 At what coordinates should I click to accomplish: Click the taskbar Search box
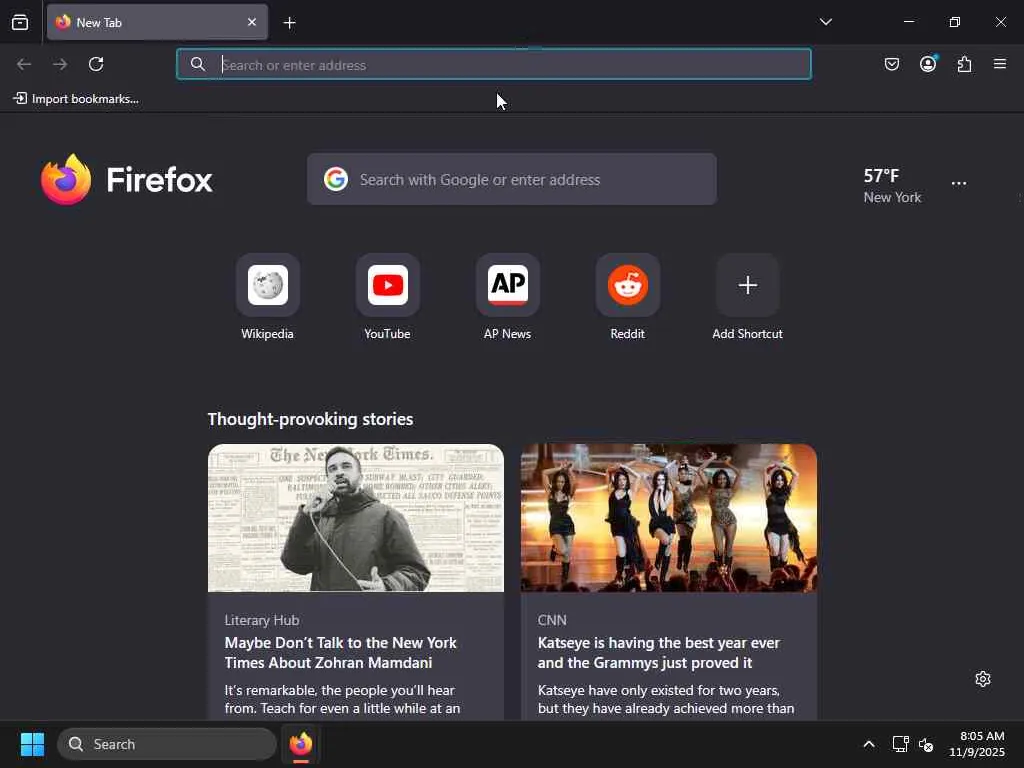(167, 744)
